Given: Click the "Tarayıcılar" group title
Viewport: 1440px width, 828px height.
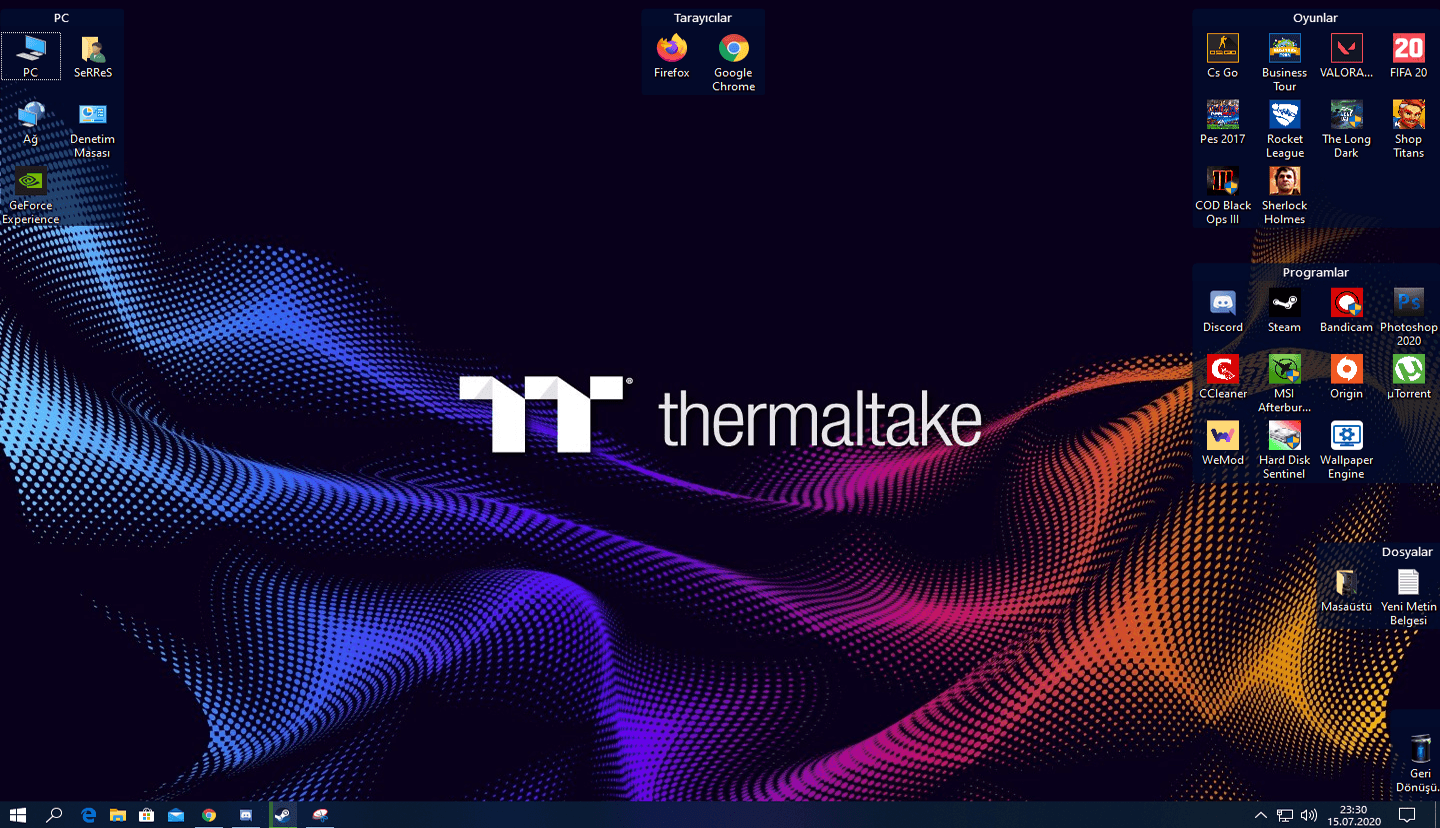Looking at the screenshot, I should click(702, 18).
